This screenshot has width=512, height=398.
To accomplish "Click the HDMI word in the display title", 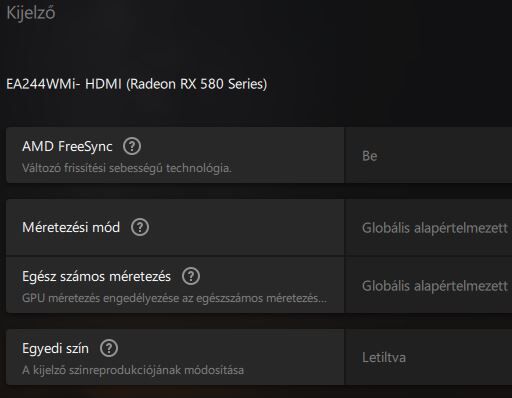I will click(103, 84).
